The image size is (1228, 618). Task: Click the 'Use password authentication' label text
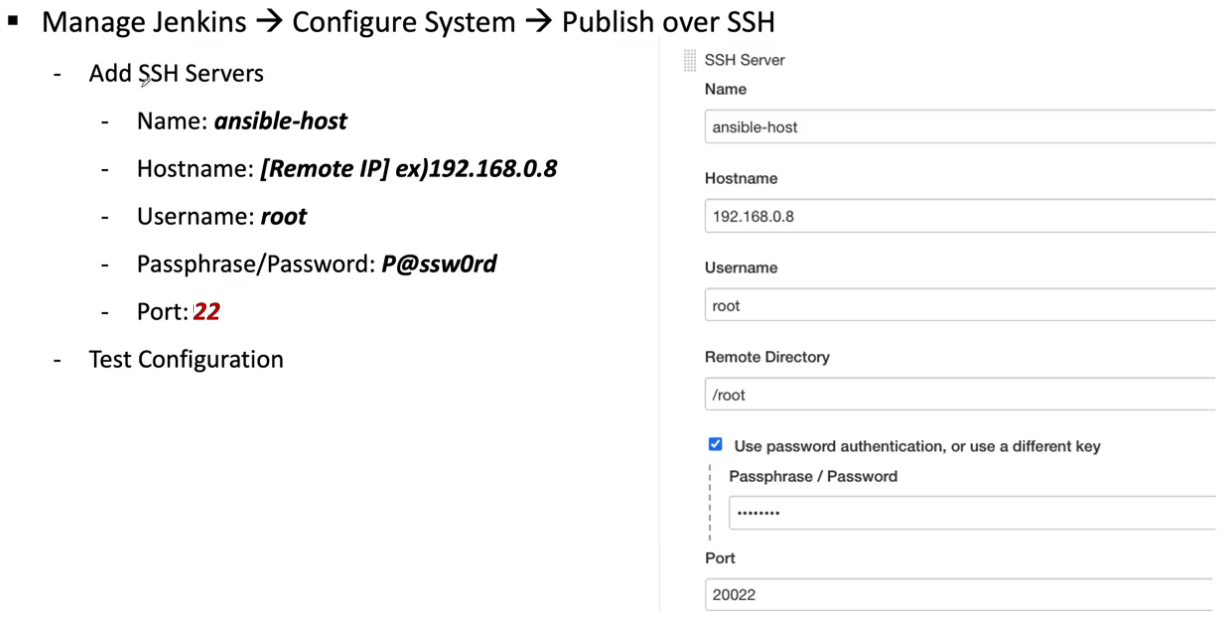point(917,446)
